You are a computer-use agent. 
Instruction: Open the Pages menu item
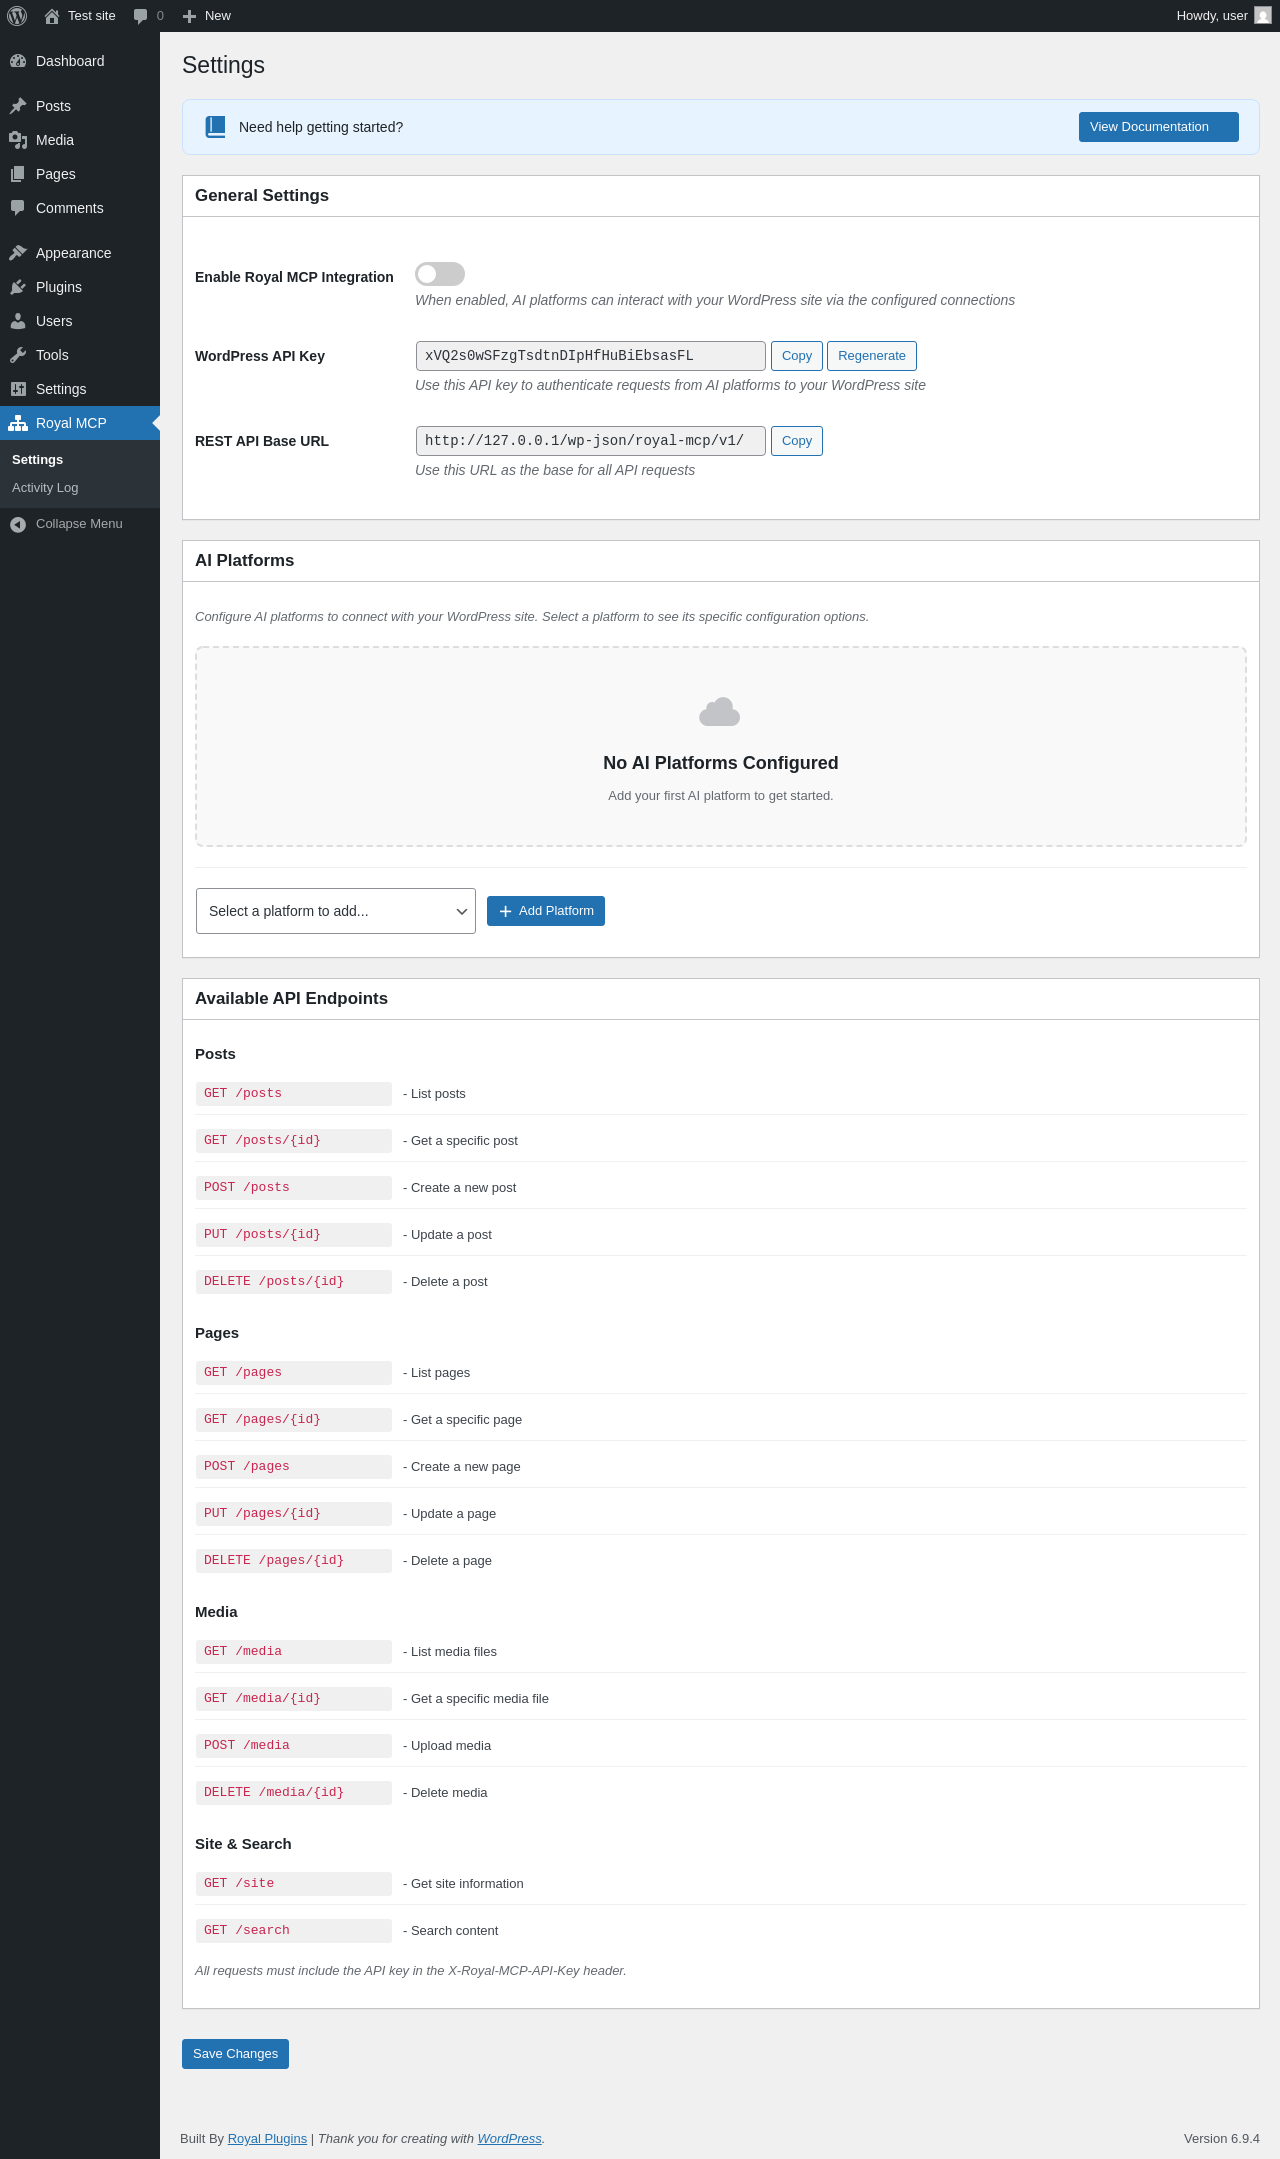pyautogui.click(x=80, y=174)
